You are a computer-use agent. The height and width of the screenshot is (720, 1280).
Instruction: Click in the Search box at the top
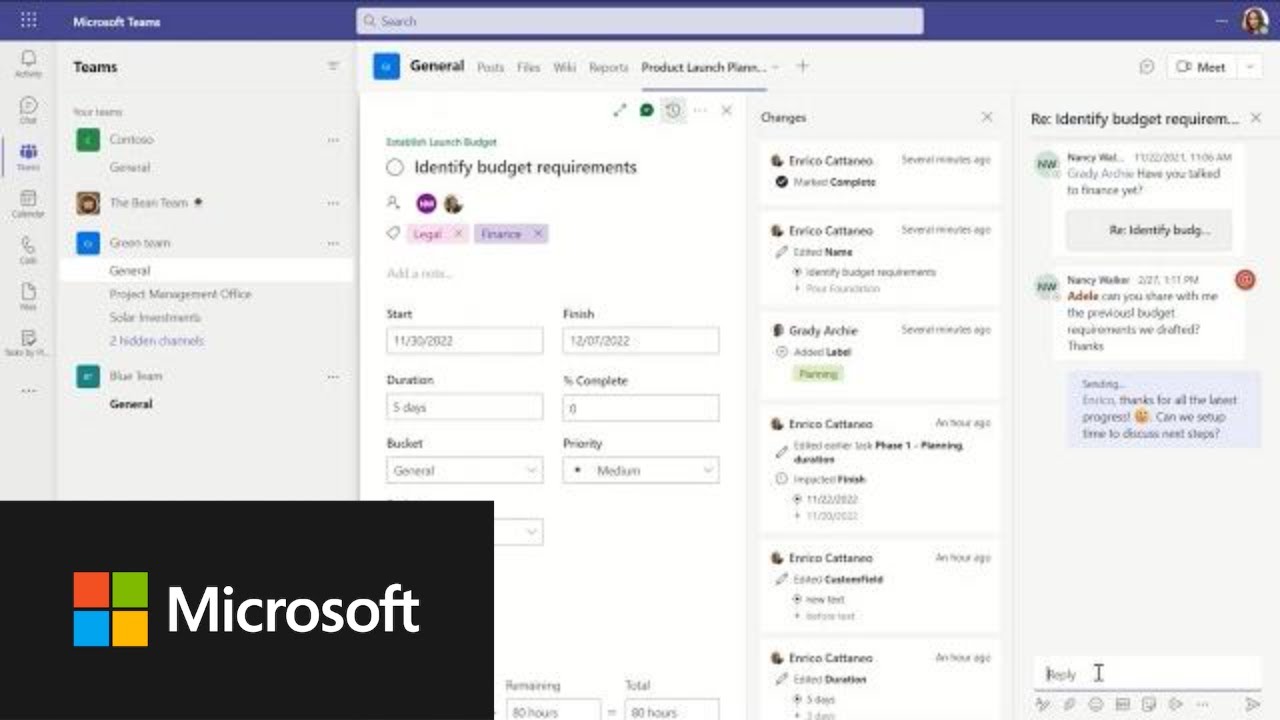click(640, 21)
